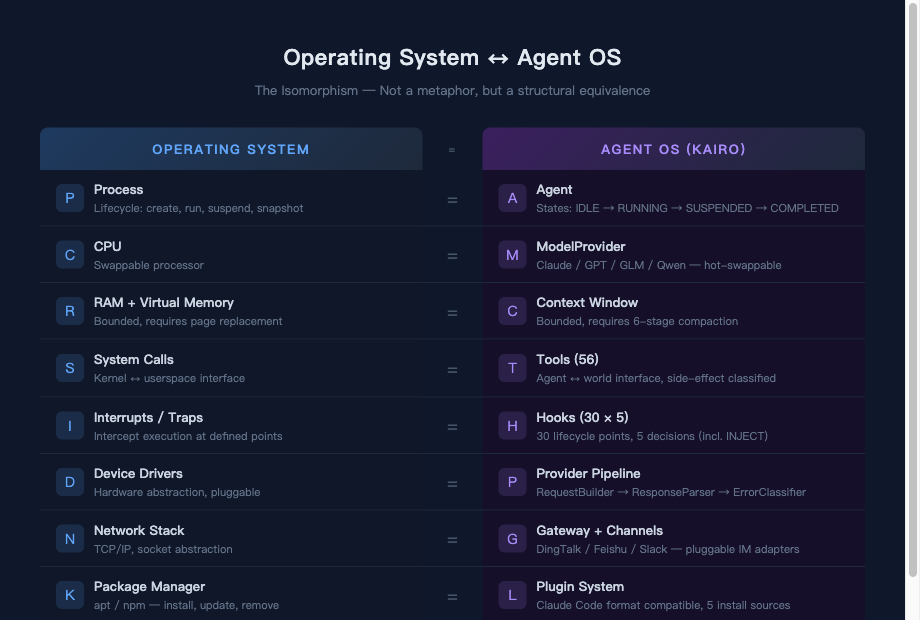The width and height of the screenshot is (920, 620).
Task: Click the vertical page scrollbar
Action: pyautogui.click(x=913, y=289)
